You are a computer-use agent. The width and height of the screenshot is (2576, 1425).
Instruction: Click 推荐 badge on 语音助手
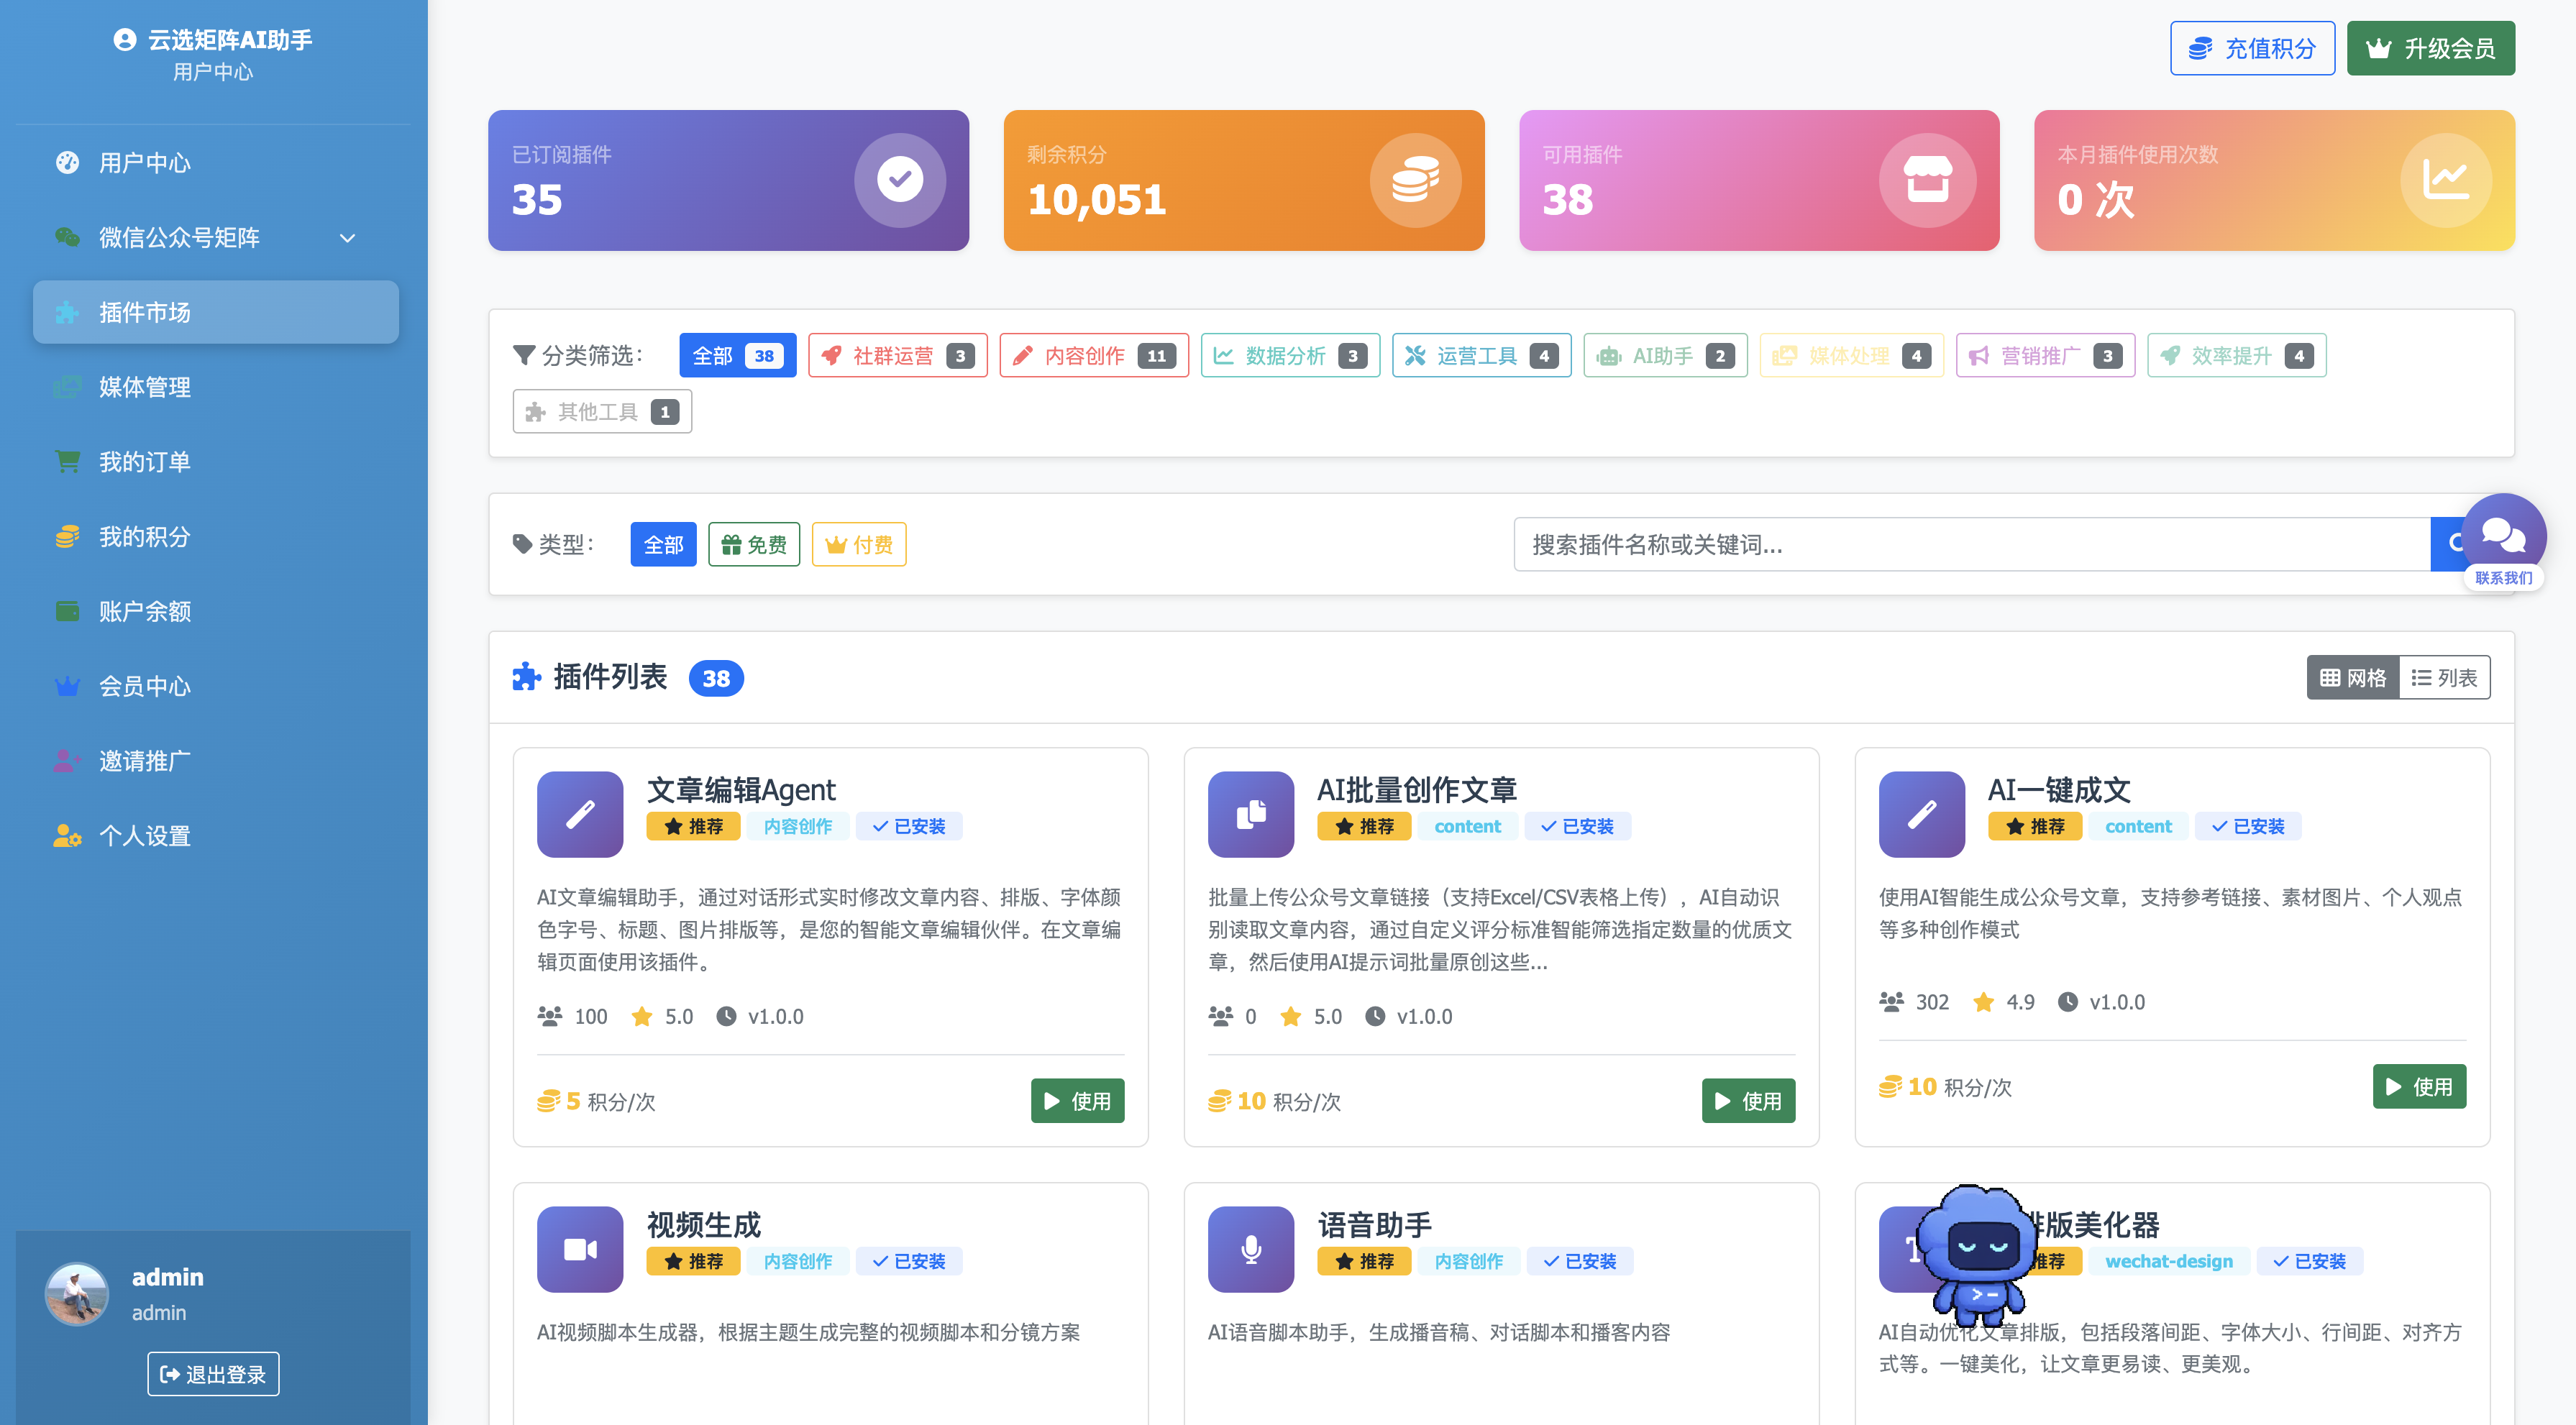click(1364, 1261)
